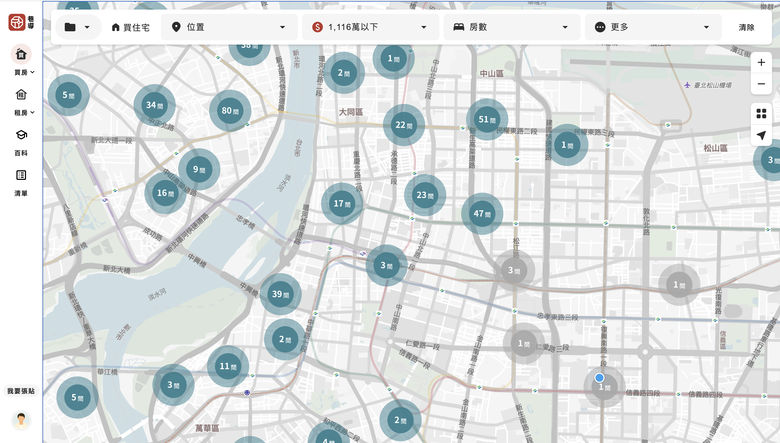Open the 17間 cluster marker
This screenshot has height=443, width=780.
(342, 203)
